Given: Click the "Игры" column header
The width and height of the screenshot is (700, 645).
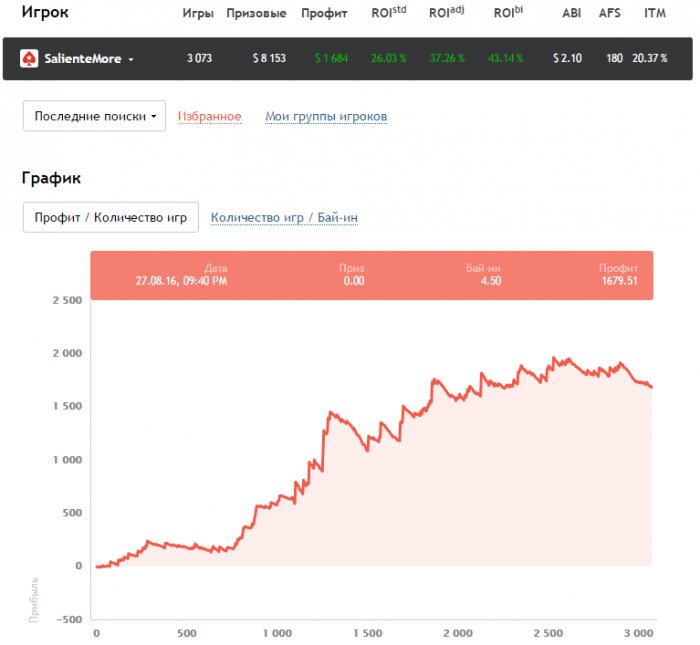Looking at the screenshot, I should coord(198,14).
